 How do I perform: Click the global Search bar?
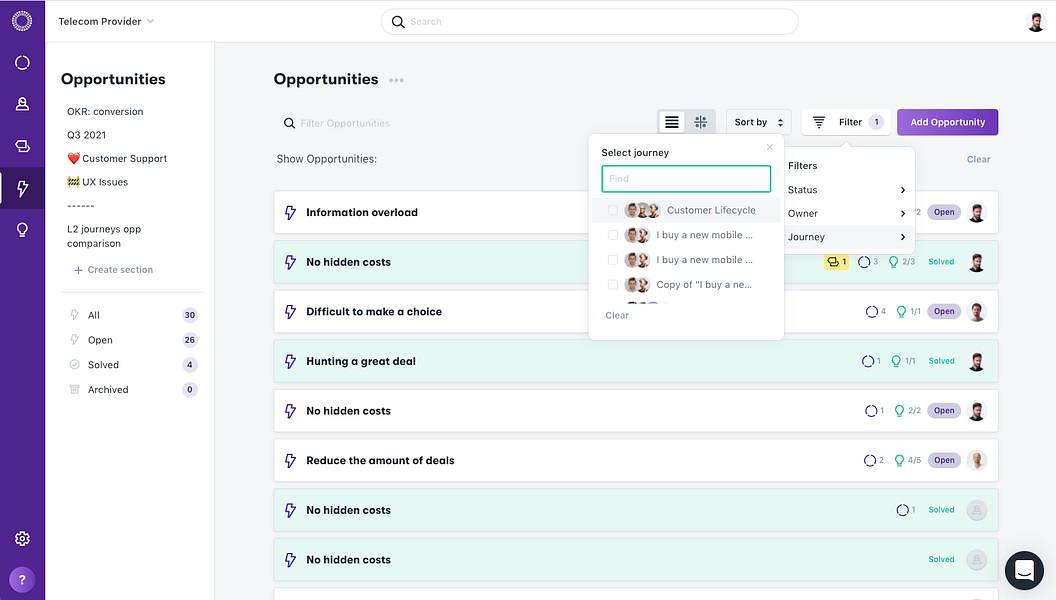[x=589, y=22]
